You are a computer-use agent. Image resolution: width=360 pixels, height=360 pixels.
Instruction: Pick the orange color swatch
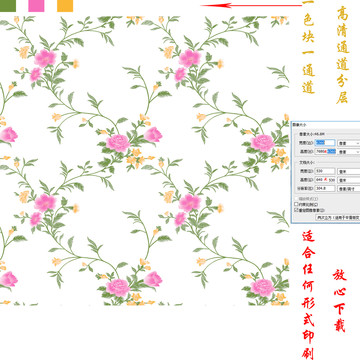pyautogui.click(x=65, y=6)
